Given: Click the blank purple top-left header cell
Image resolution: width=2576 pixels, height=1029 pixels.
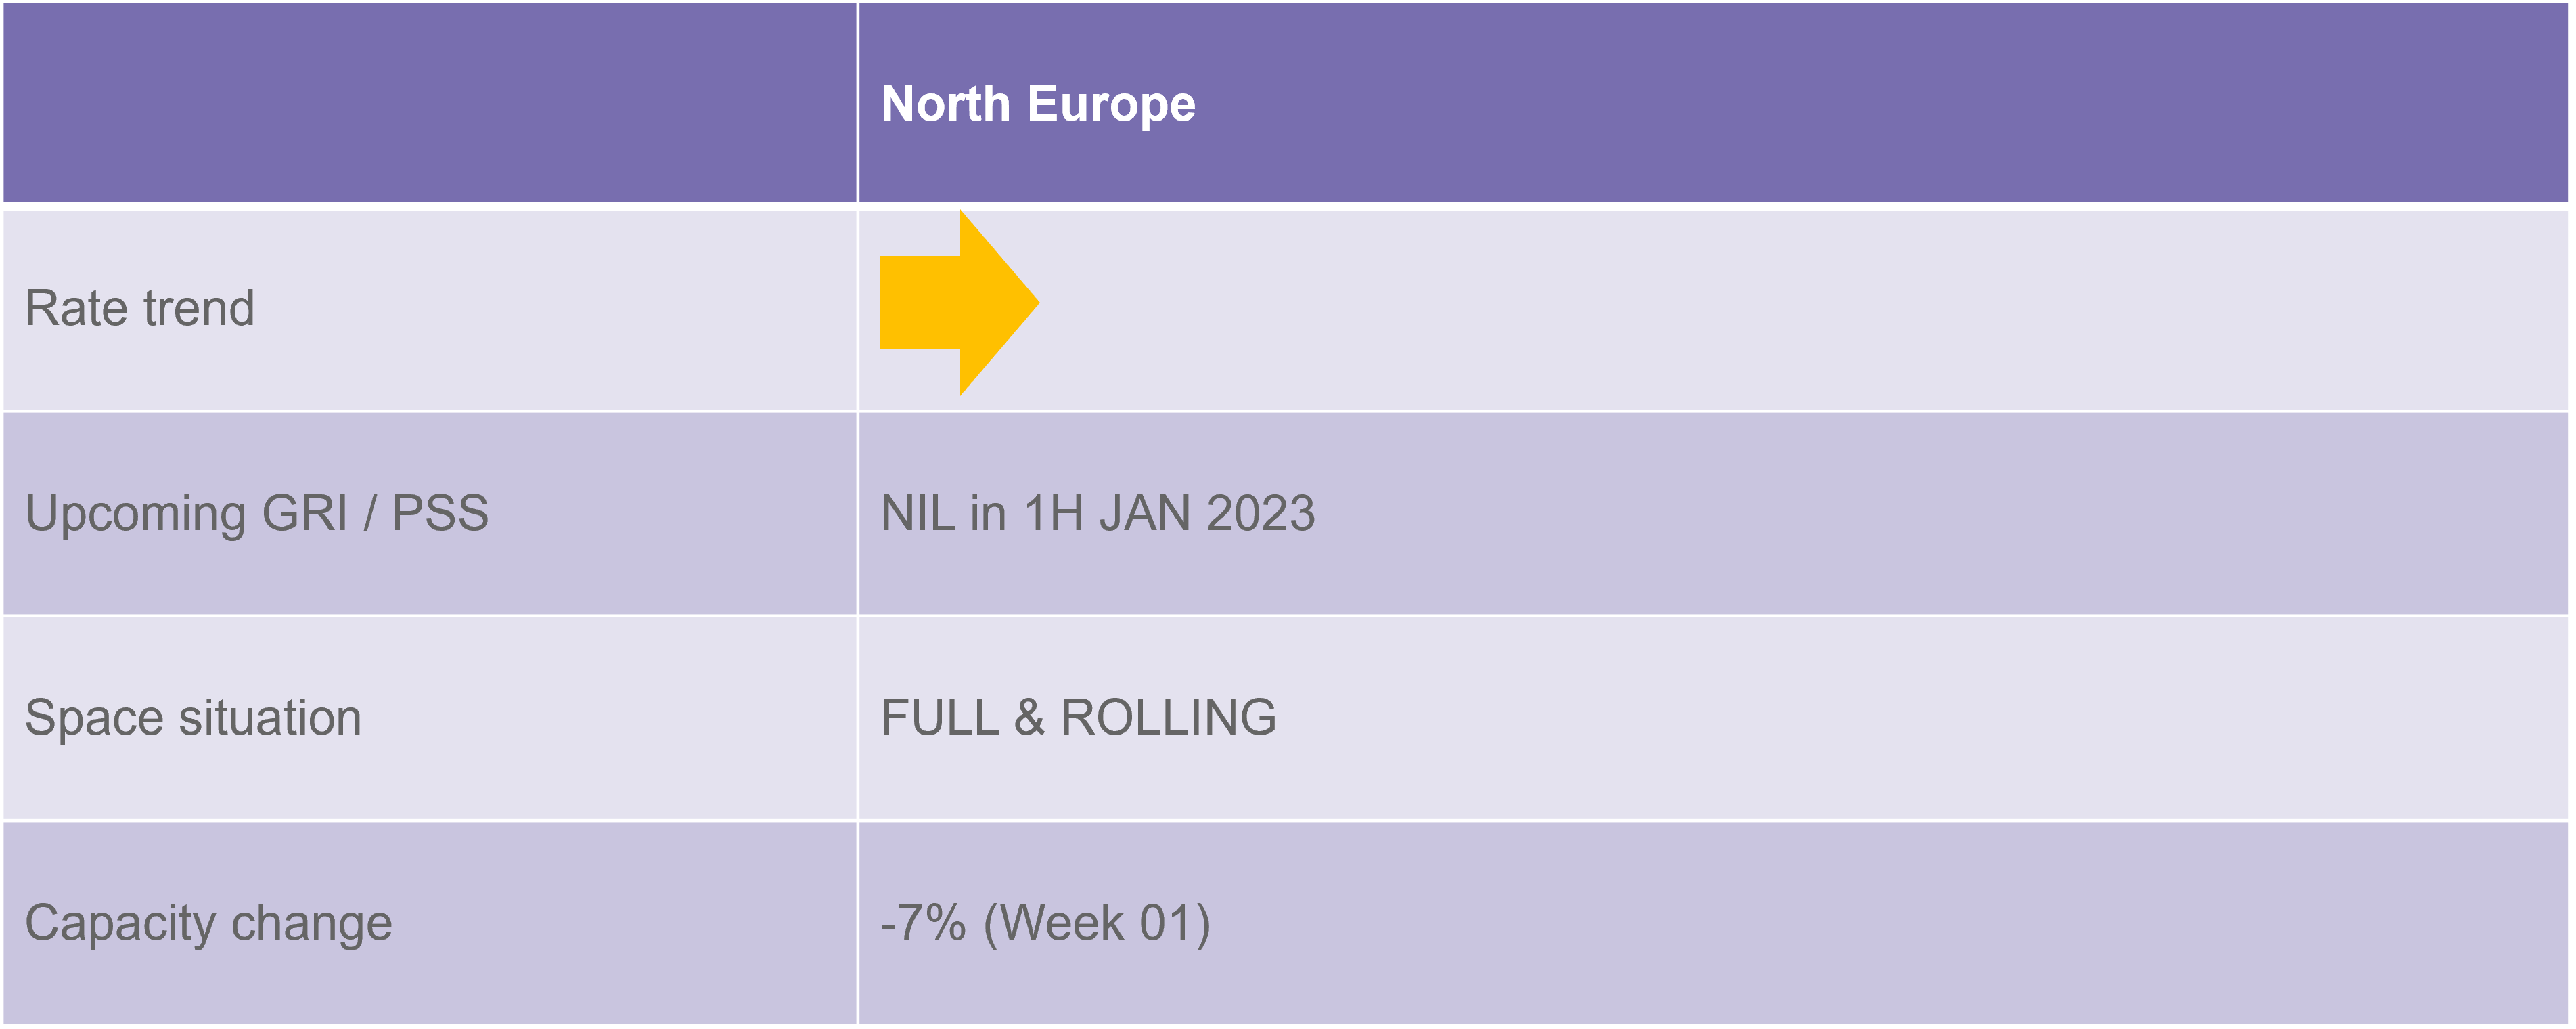Looking at the screenshot, I should point(430,103).
